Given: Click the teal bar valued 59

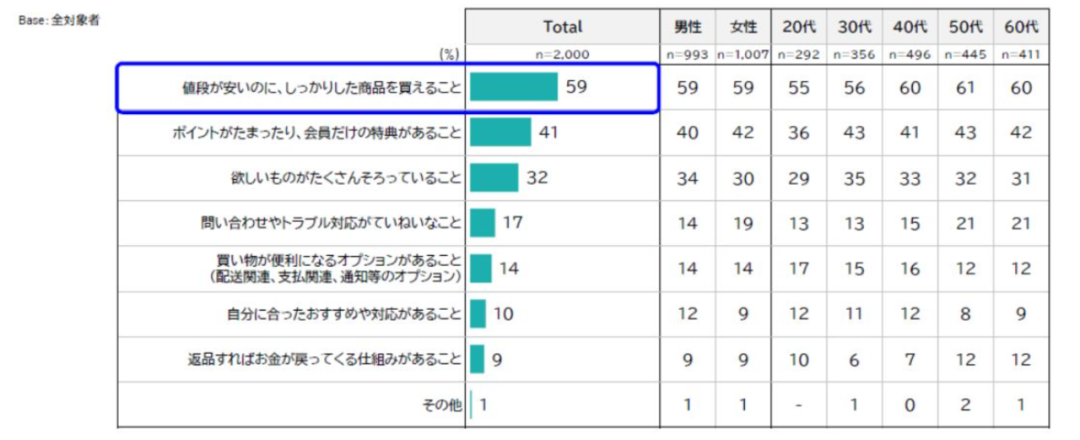Looking at the screenshot, I should coord(513,87).
